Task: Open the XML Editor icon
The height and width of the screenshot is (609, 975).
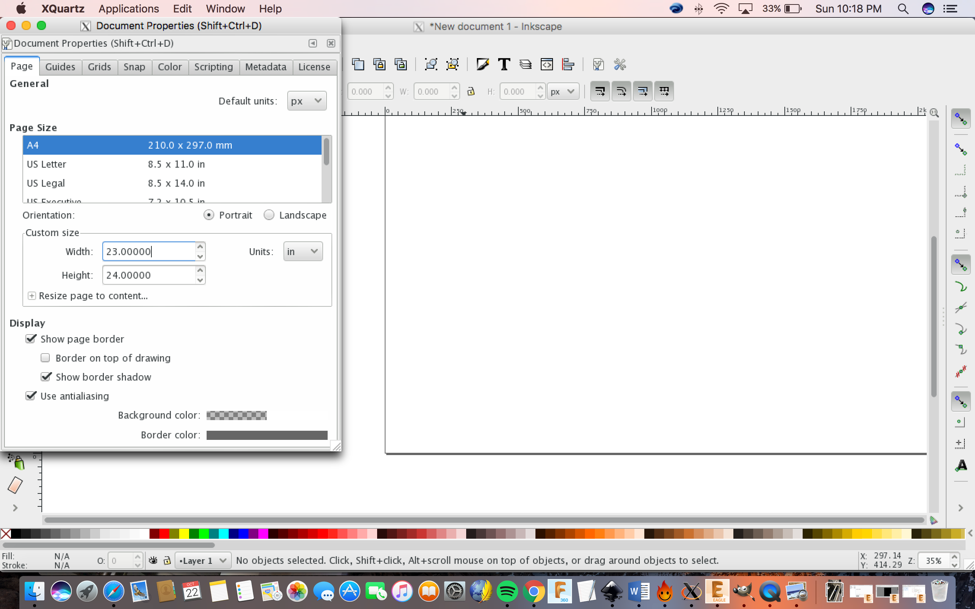Action: [x=547, y=64]
